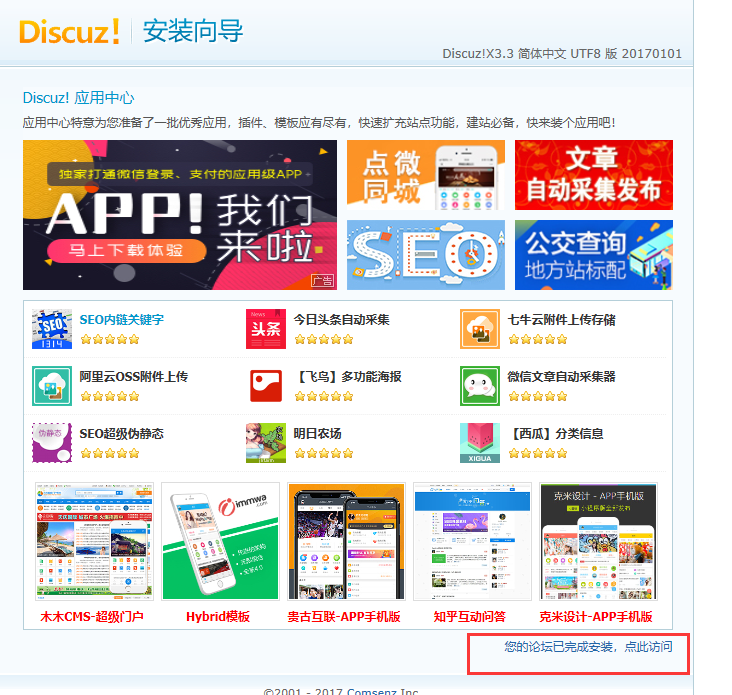Open the 今日头条自动采集 title link

point(341,320)
